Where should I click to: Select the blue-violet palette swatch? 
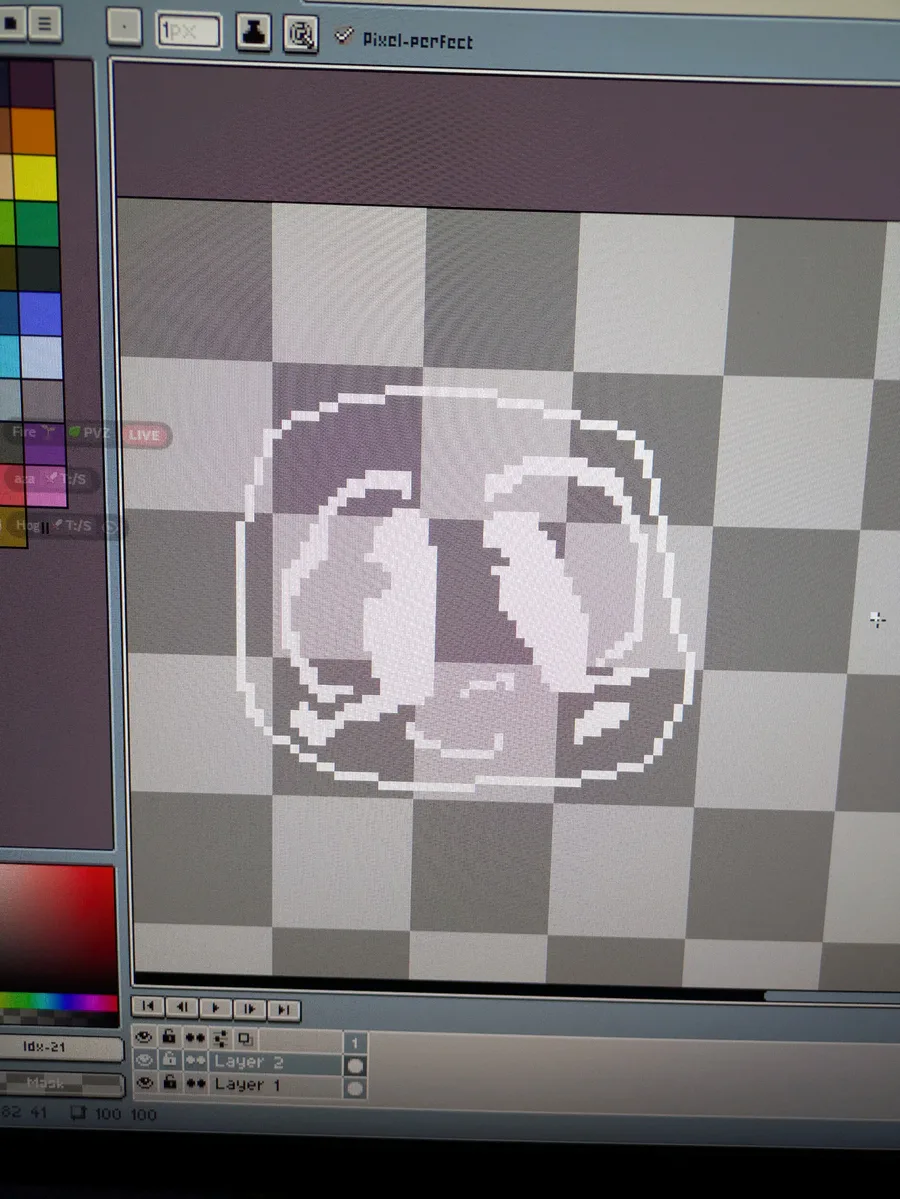[x=40, y=314]
